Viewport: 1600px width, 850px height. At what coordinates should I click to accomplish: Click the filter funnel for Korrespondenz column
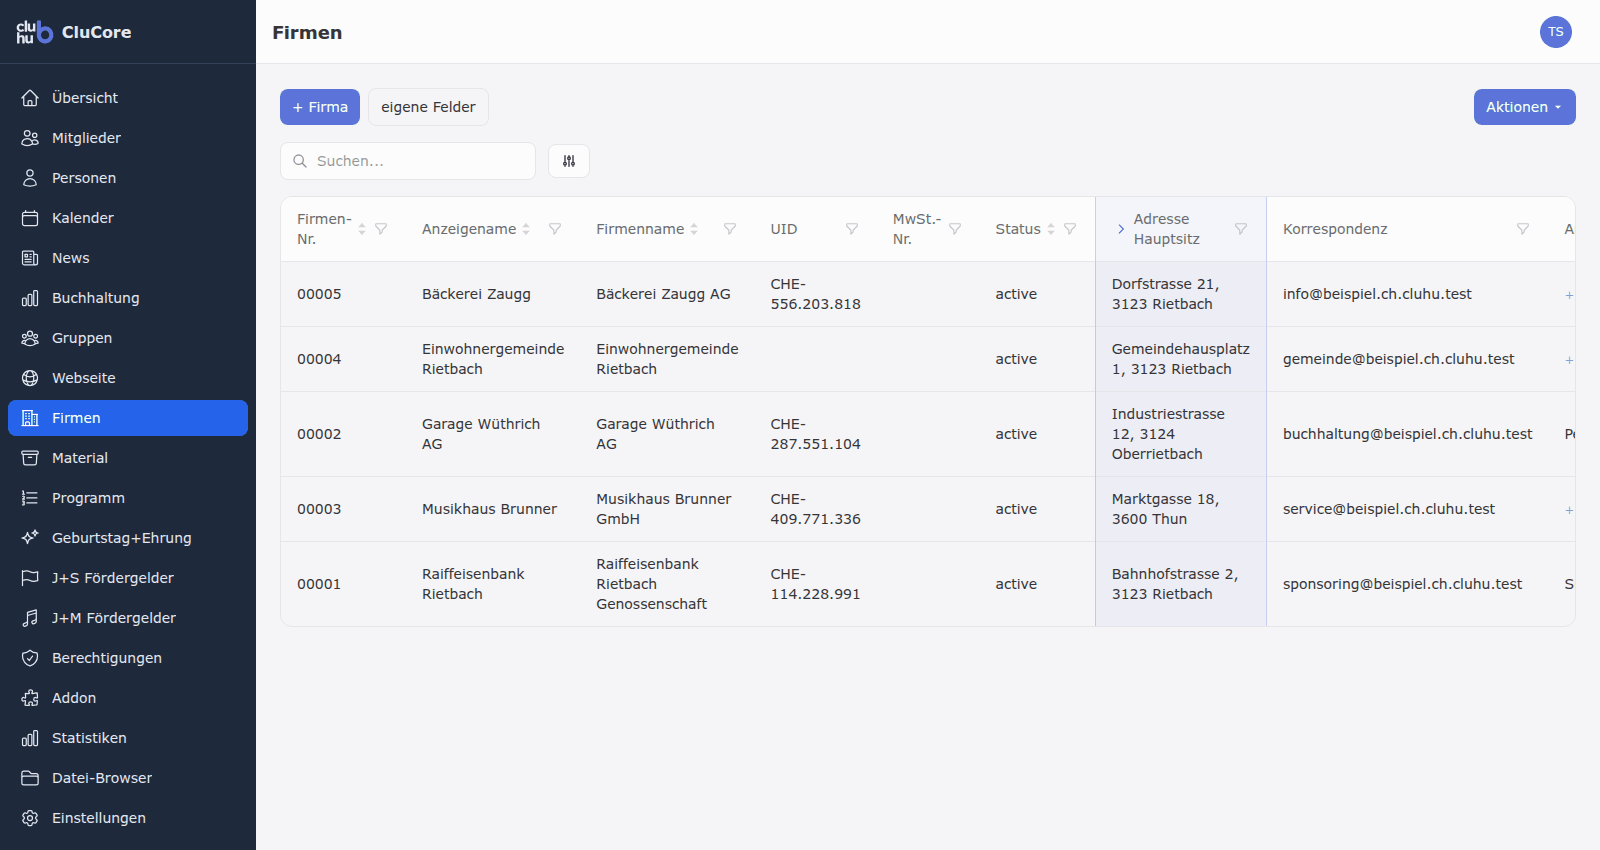tap(1523, 229)
